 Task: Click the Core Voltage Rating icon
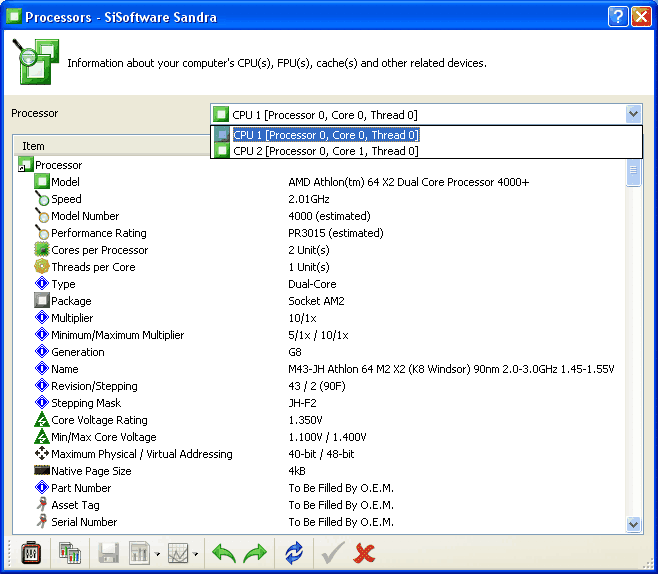pos(42,420)
